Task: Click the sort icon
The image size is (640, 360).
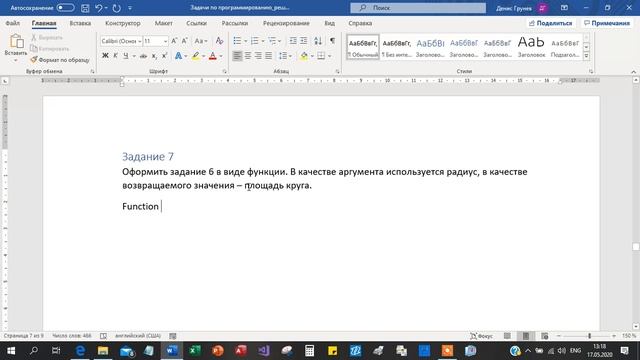Action: pos(318,41)
